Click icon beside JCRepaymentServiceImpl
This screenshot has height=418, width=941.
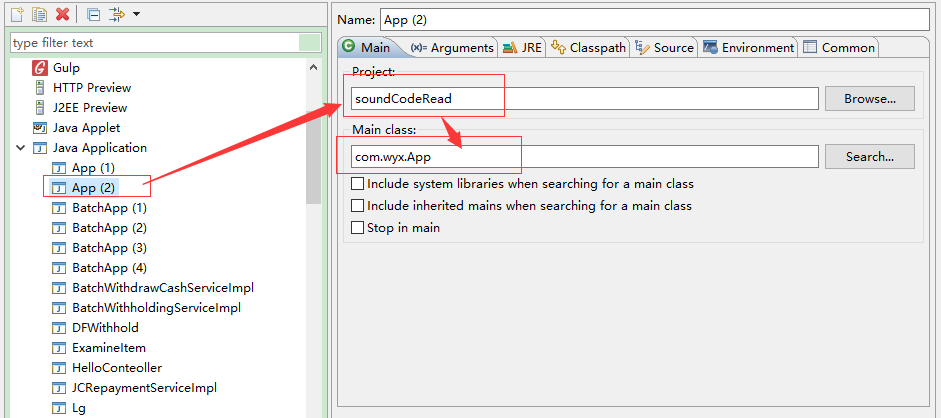(59, 388)
